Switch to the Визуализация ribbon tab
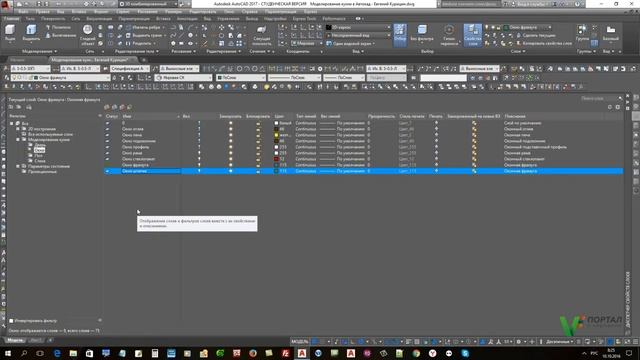The width and height of the screenshot is (640, 360). pos(99,18)
